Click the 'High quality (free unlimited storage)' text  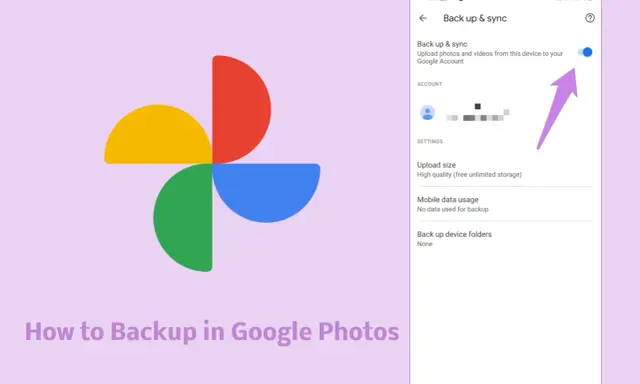tap(469, 175)
